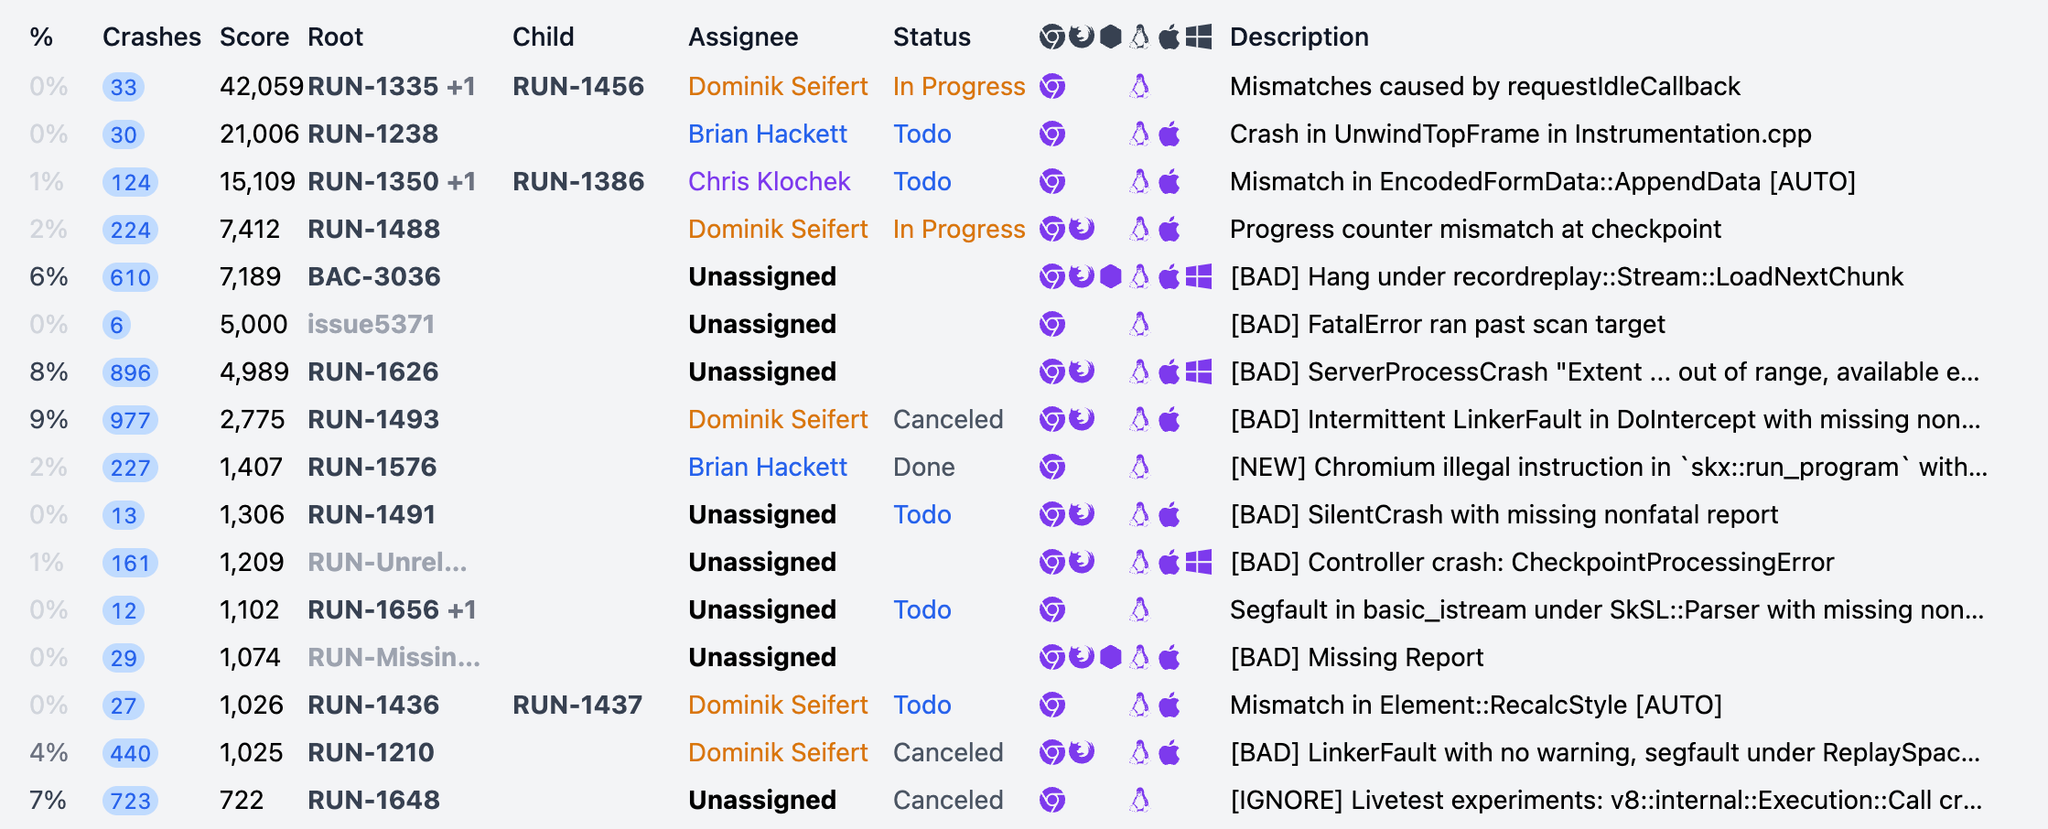The width and height of the screenshot is (2048, 829).
Task: Click the Windows icon in the BAC-3036 row
Action: [x=1199, y=277]
